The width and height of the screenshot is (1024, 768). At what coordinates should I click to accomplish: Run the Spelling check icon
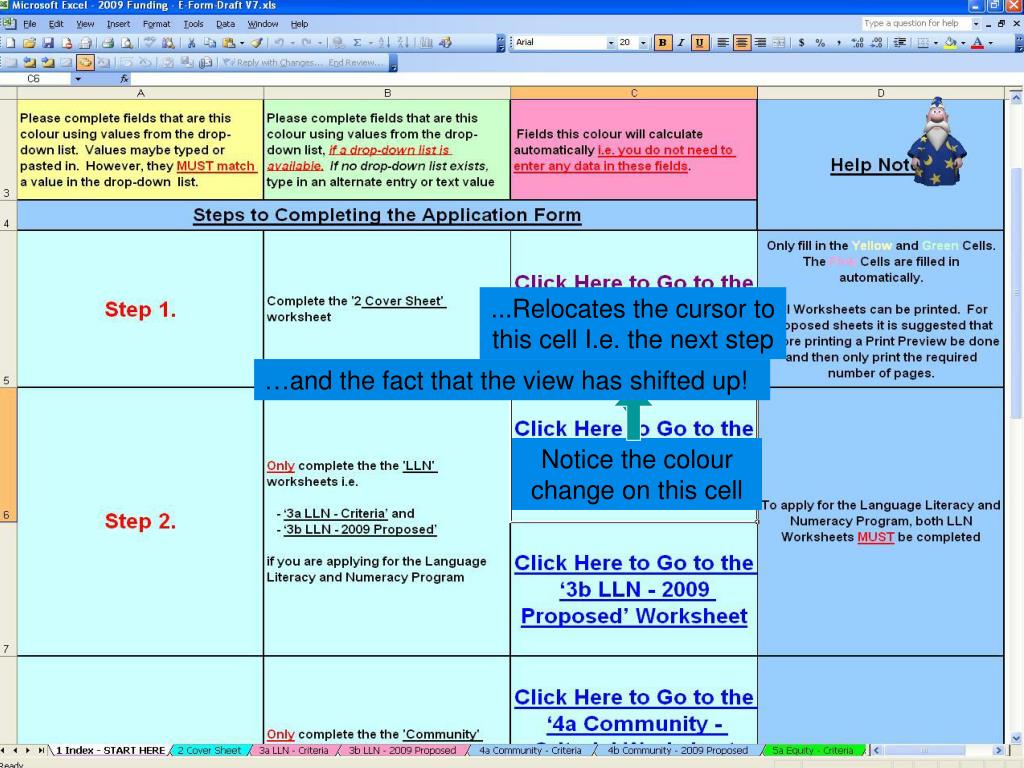coord(150,42)
